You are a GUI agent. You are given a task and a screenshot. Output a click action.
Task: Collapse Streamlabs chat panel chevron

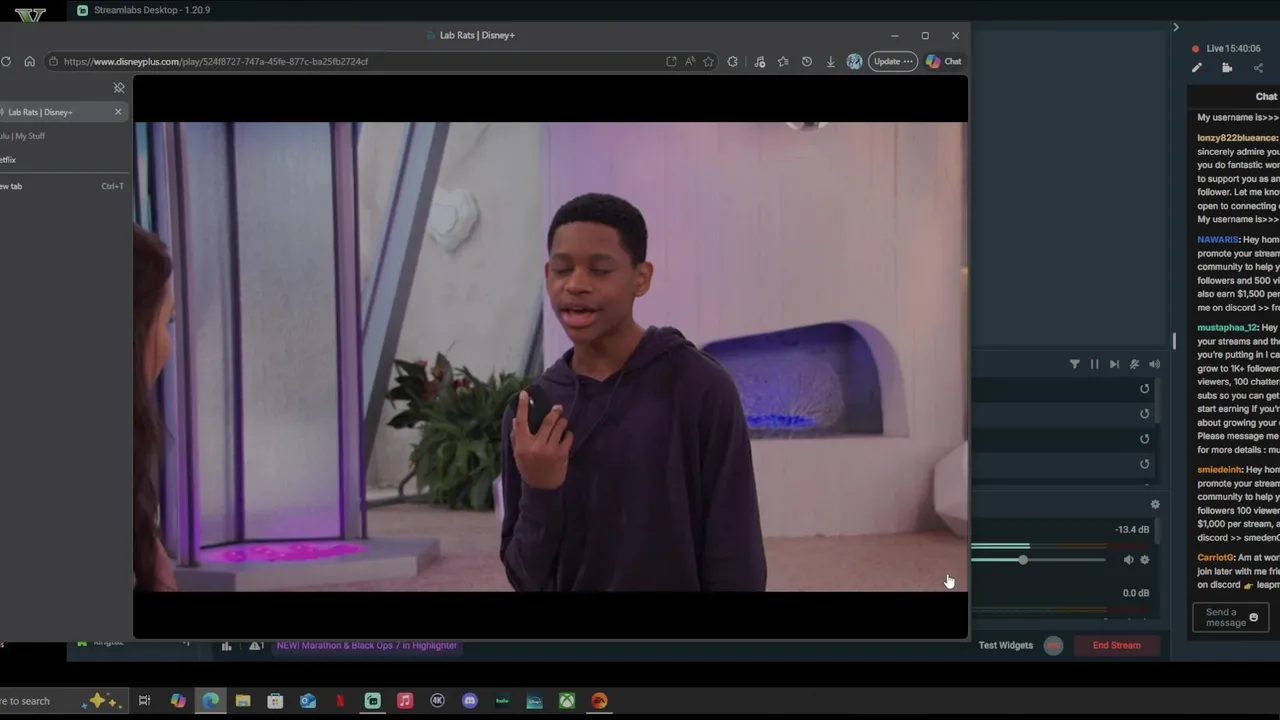1176,27
